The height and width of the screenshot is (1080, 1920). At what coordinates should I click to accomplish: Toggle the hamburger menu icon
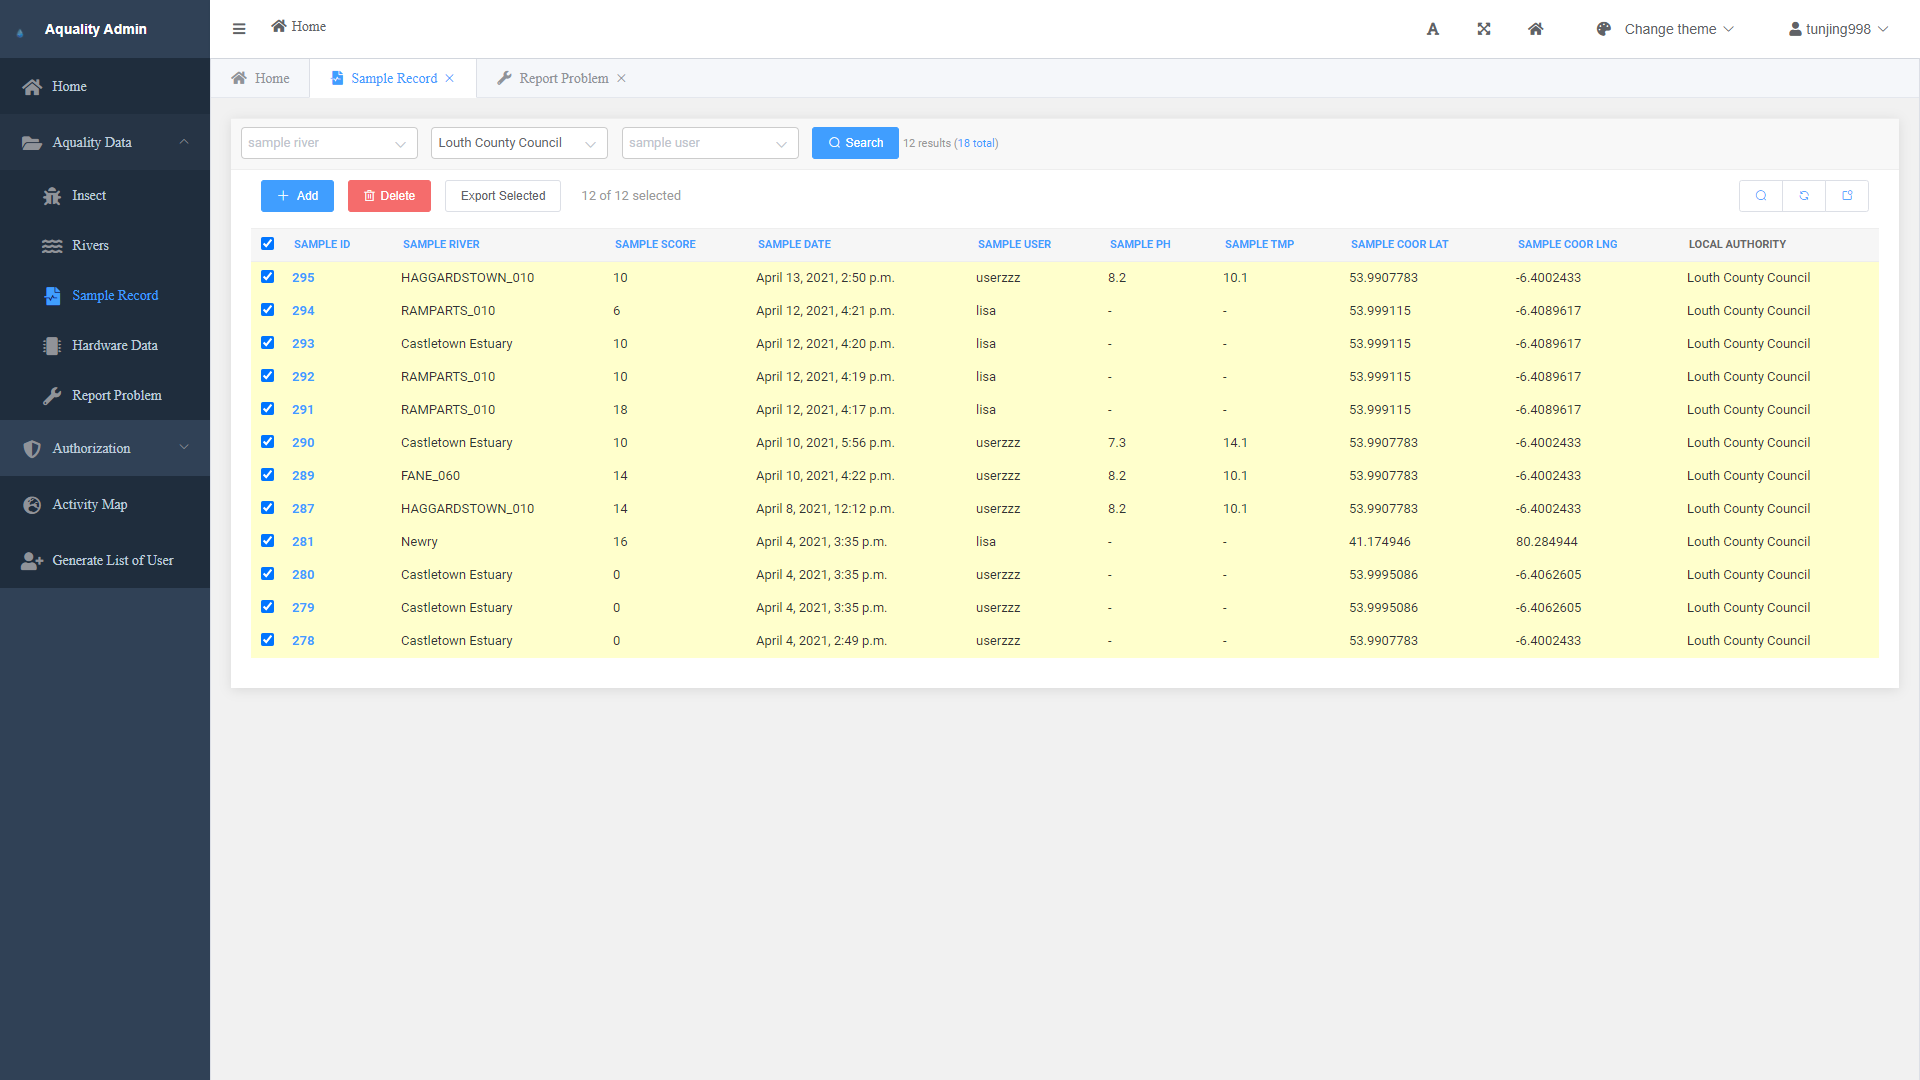click(239, 29)
